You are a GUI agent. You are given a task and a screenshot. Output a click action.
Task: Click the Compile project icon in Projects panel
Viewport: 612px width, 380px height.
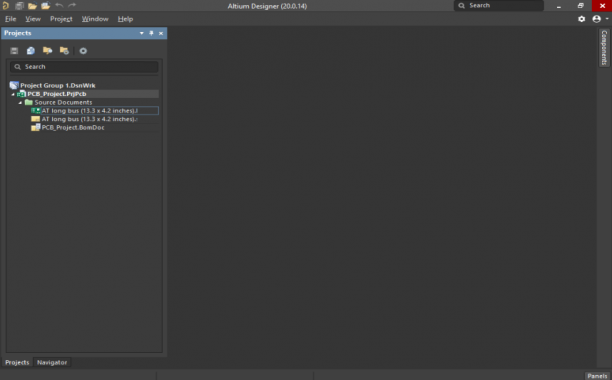31,51
